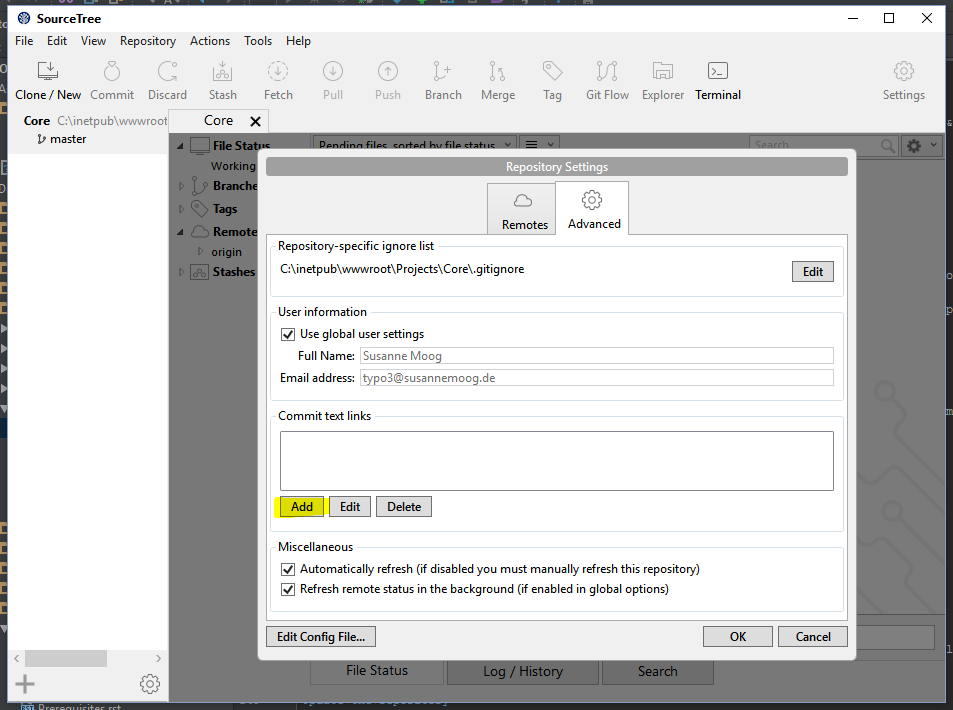Add a commit text link
Image resolution: width=953 pixels, height=710 pixels.
[302, 507]
